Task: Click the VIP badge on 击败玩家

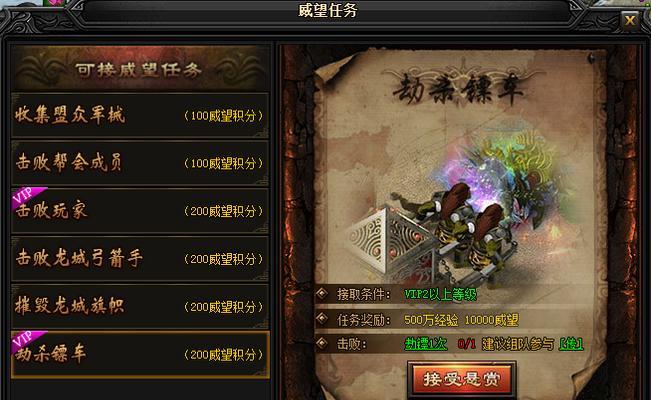Action: [26, 197]
